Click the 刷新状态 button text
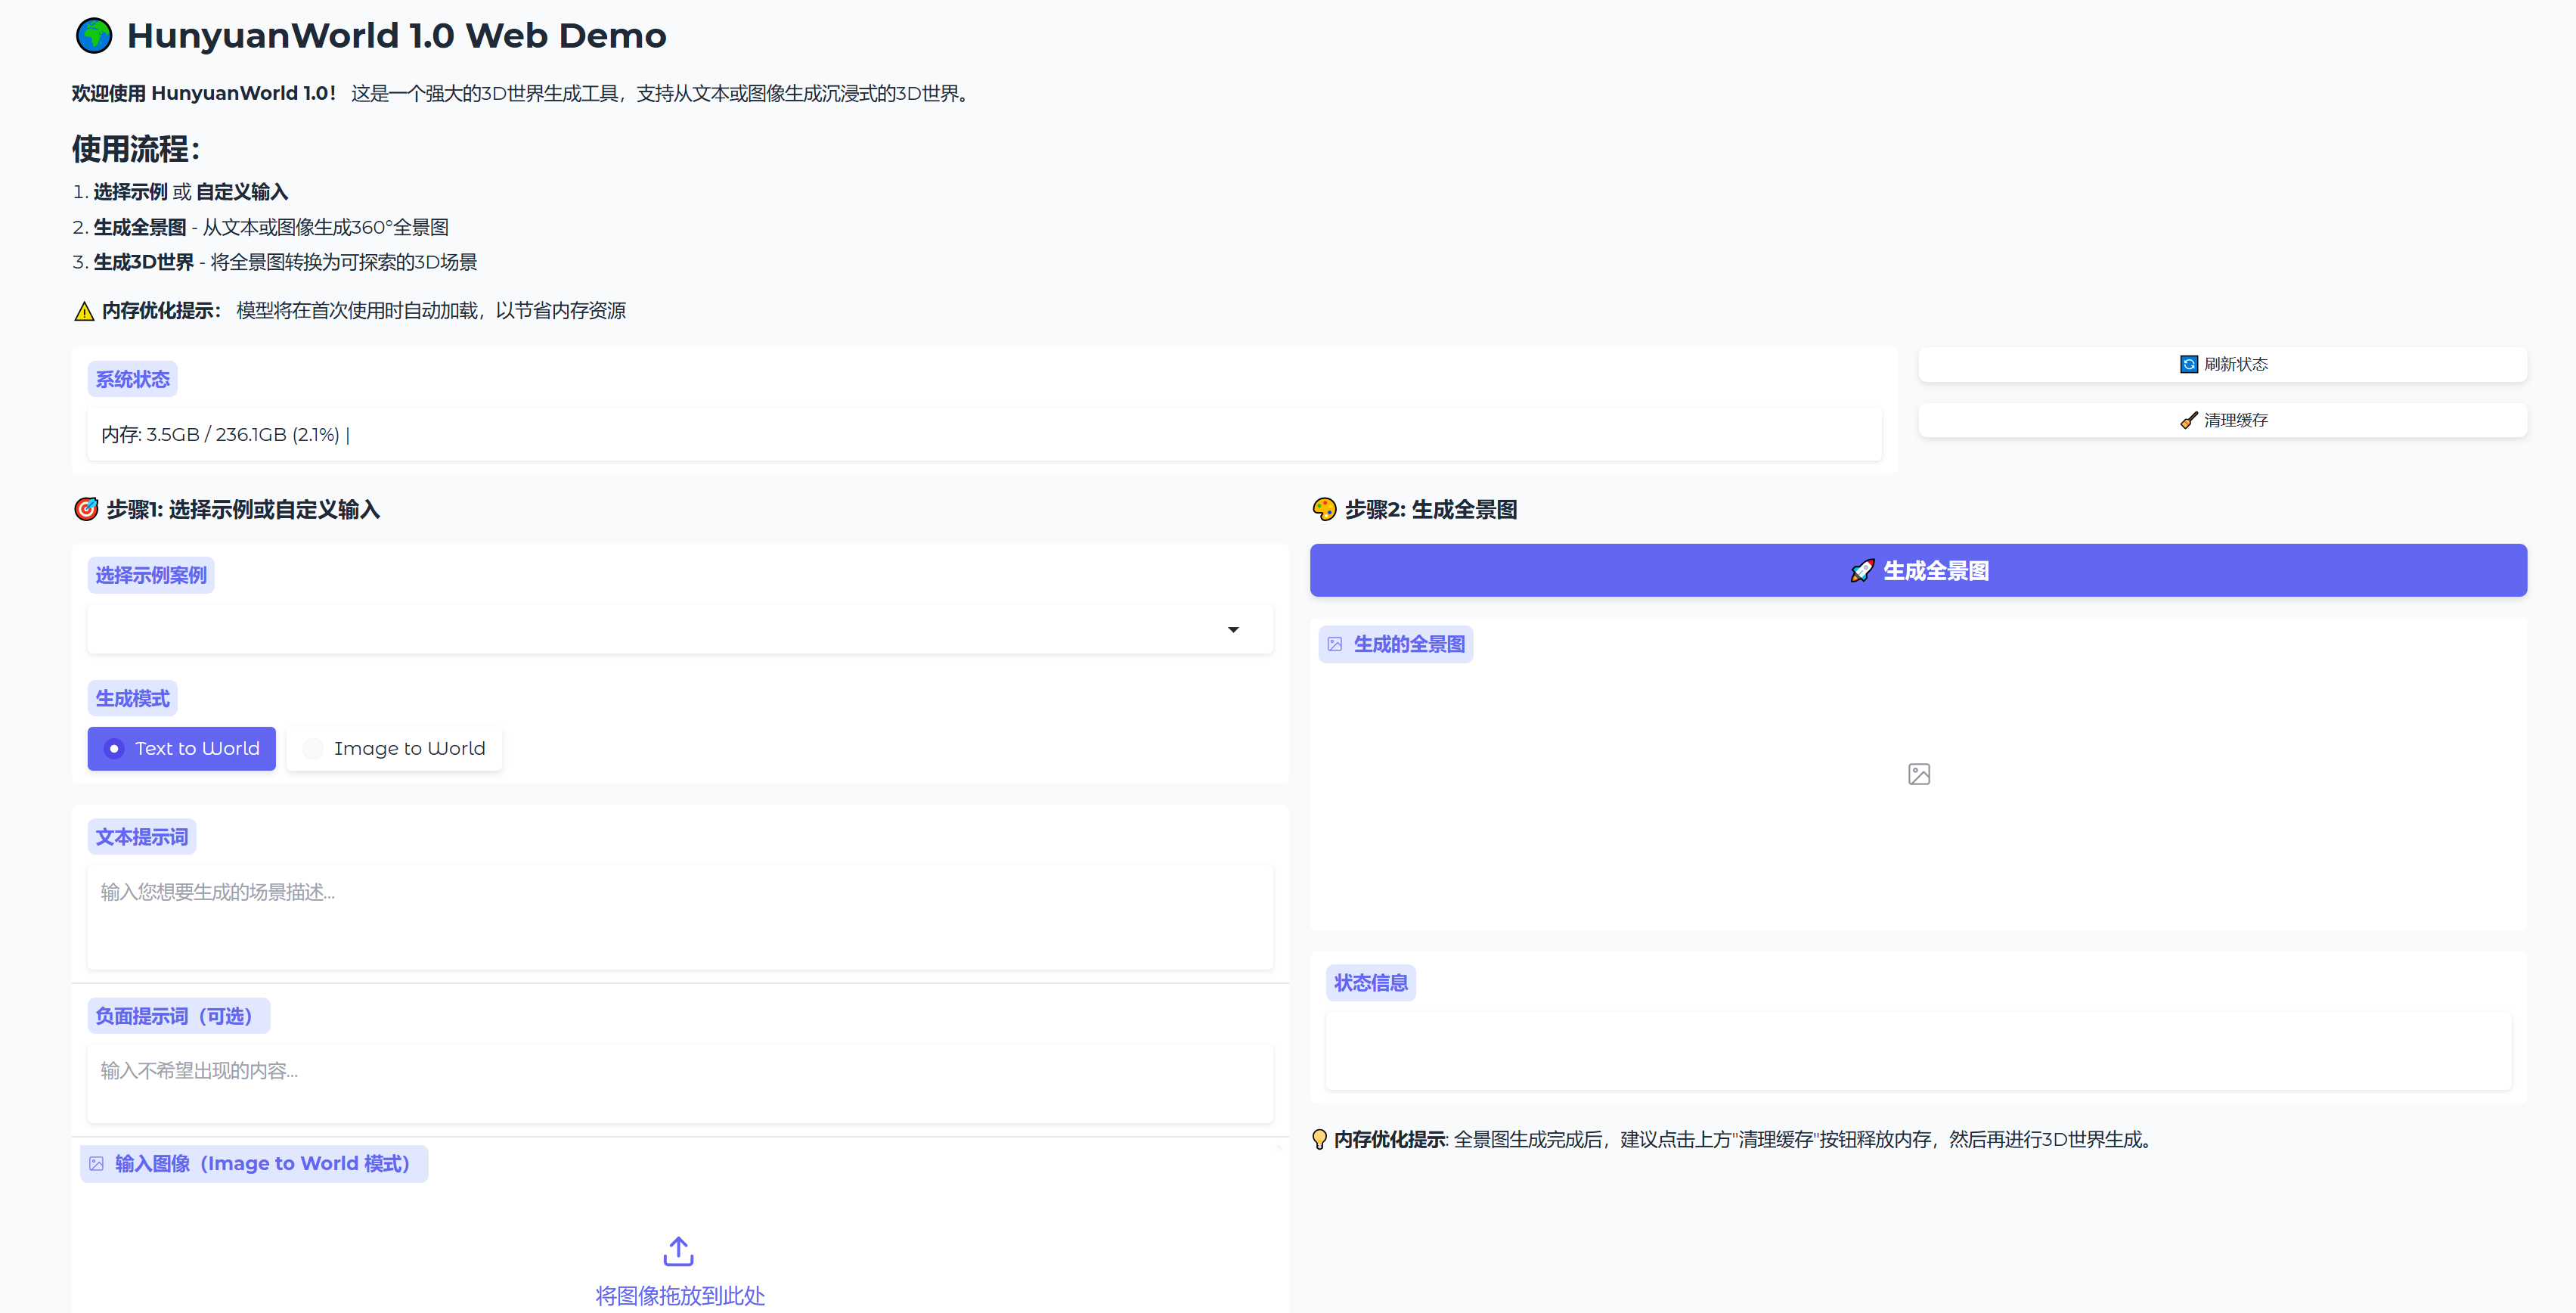Viewport: 2576px width, 1313px height. pos(2236,364)
